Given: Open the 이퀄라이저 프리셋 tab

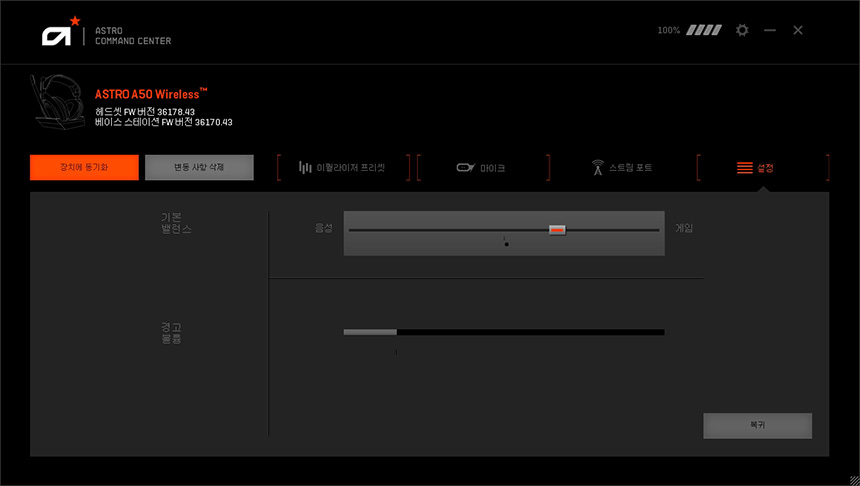Looking at the screenshot, I should tap(344, 168).
